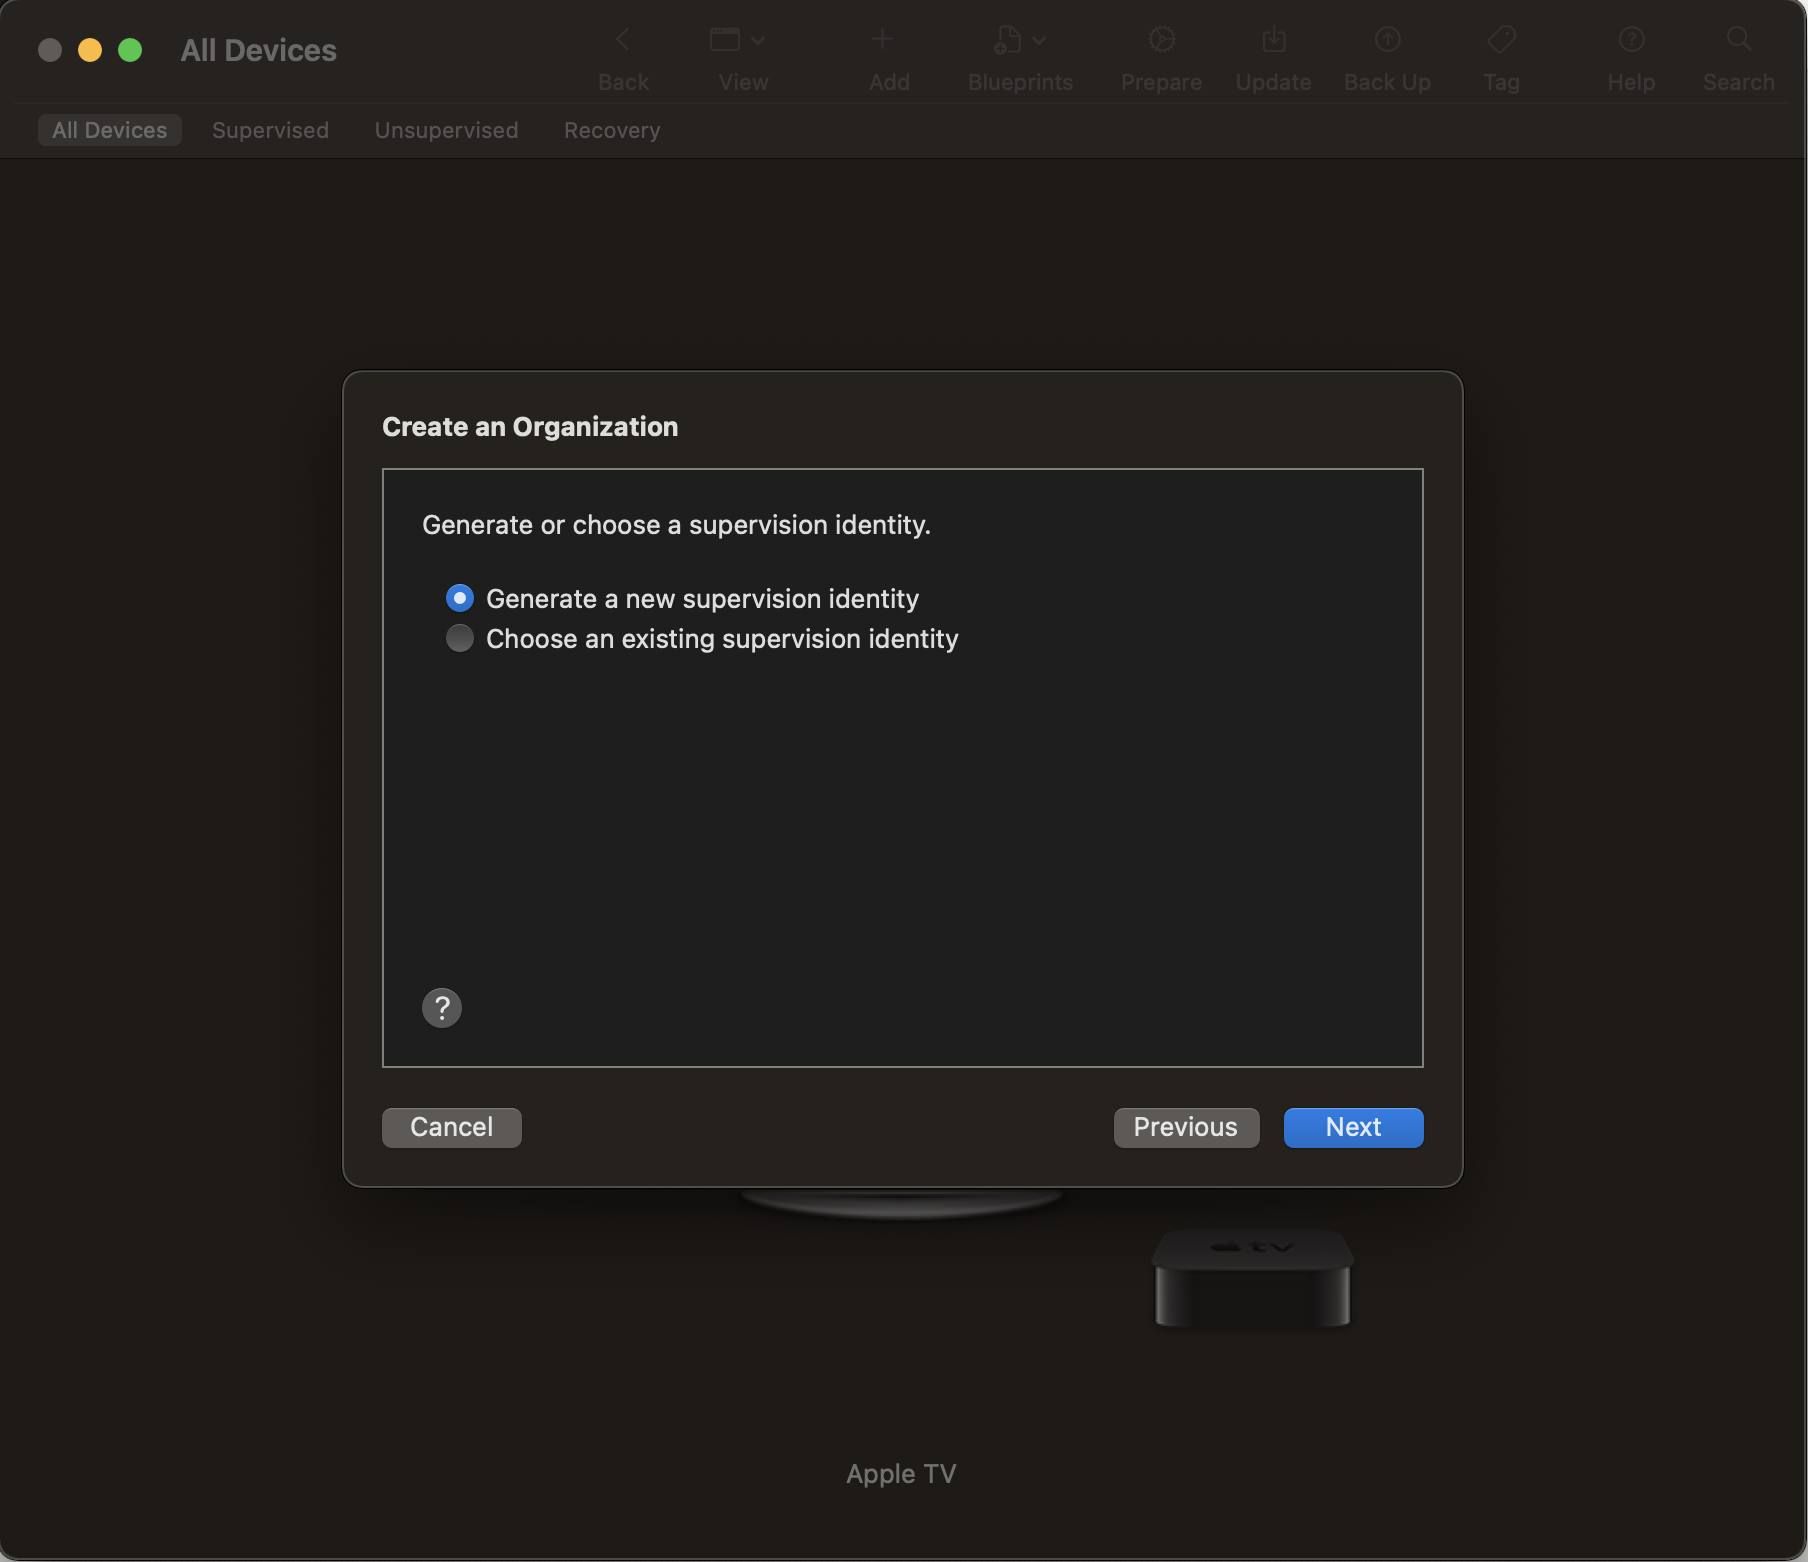The height and width of the screenshot is (1562, 1808).
Task: Cancel the Create an Organization dialog
Action: coord(452,1127)
